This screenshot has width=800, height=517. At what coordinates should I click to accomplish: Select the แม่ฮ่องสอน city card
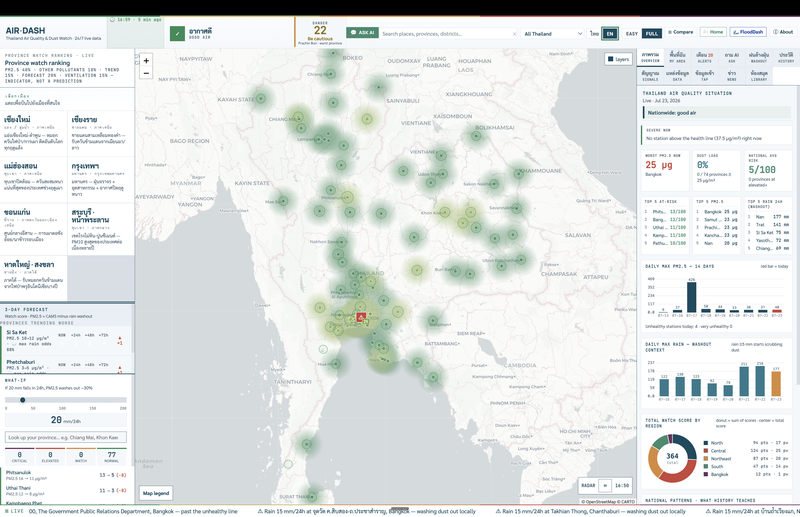click(34, 180)
